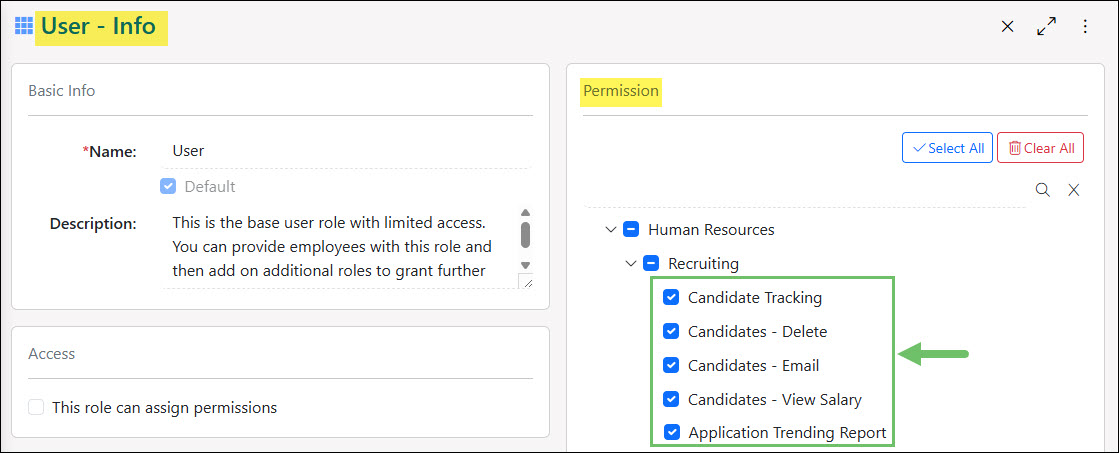Enable This role can assign permissions
The image size is (1119, 453).
[x=36, y=407]
